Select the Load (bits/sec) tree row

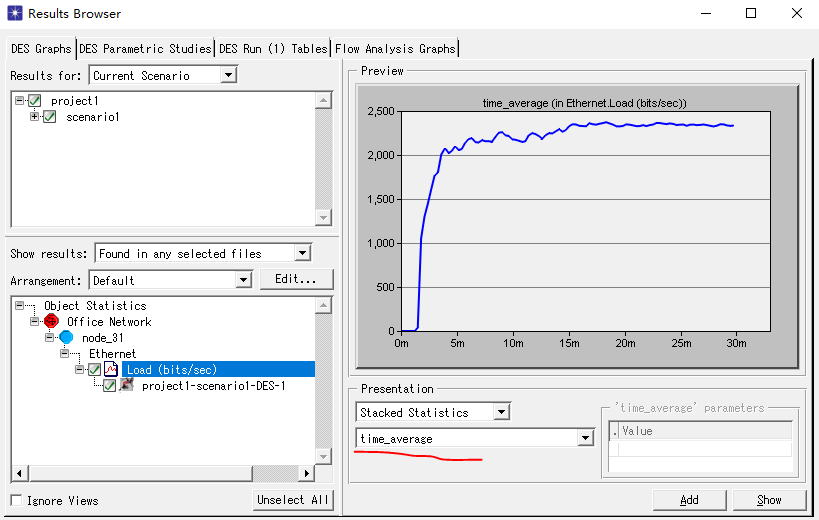pos(218,369)
